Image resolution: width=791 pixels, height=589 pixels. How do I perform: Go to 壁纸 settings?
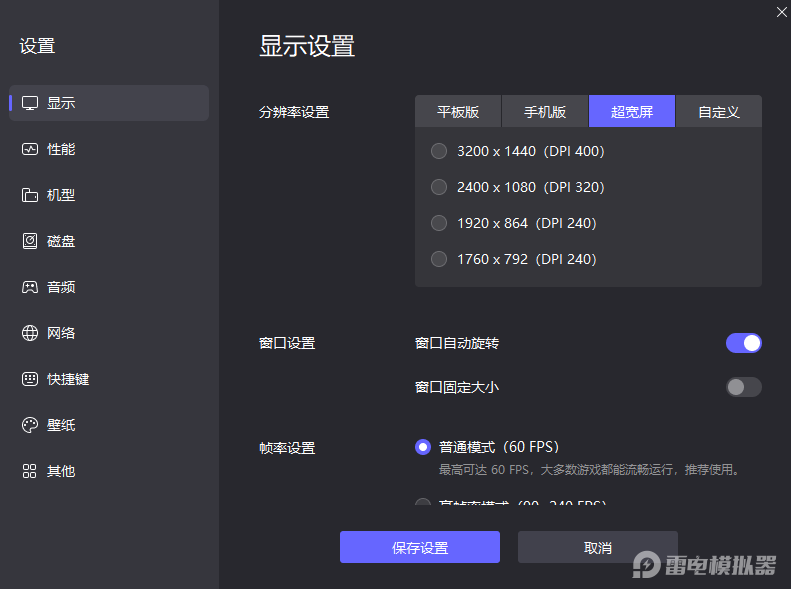109,425
